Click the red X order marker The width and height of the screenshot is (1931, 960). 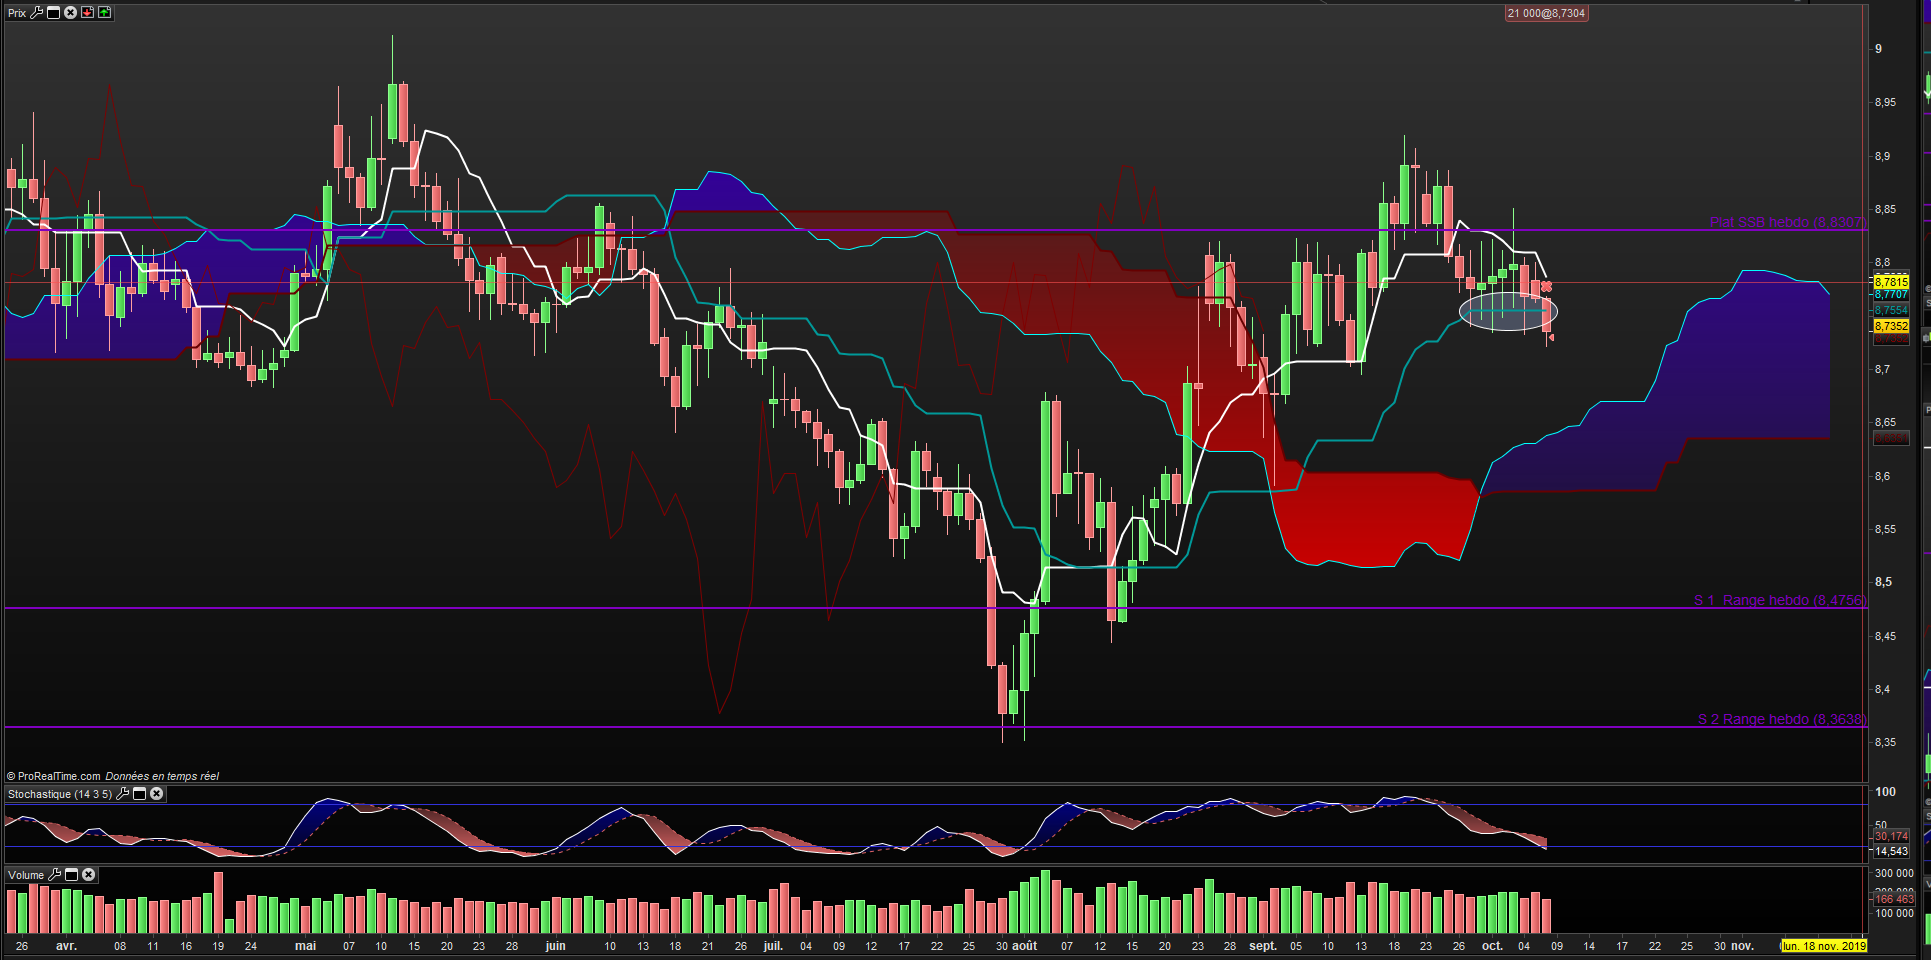pos(1547,287)
